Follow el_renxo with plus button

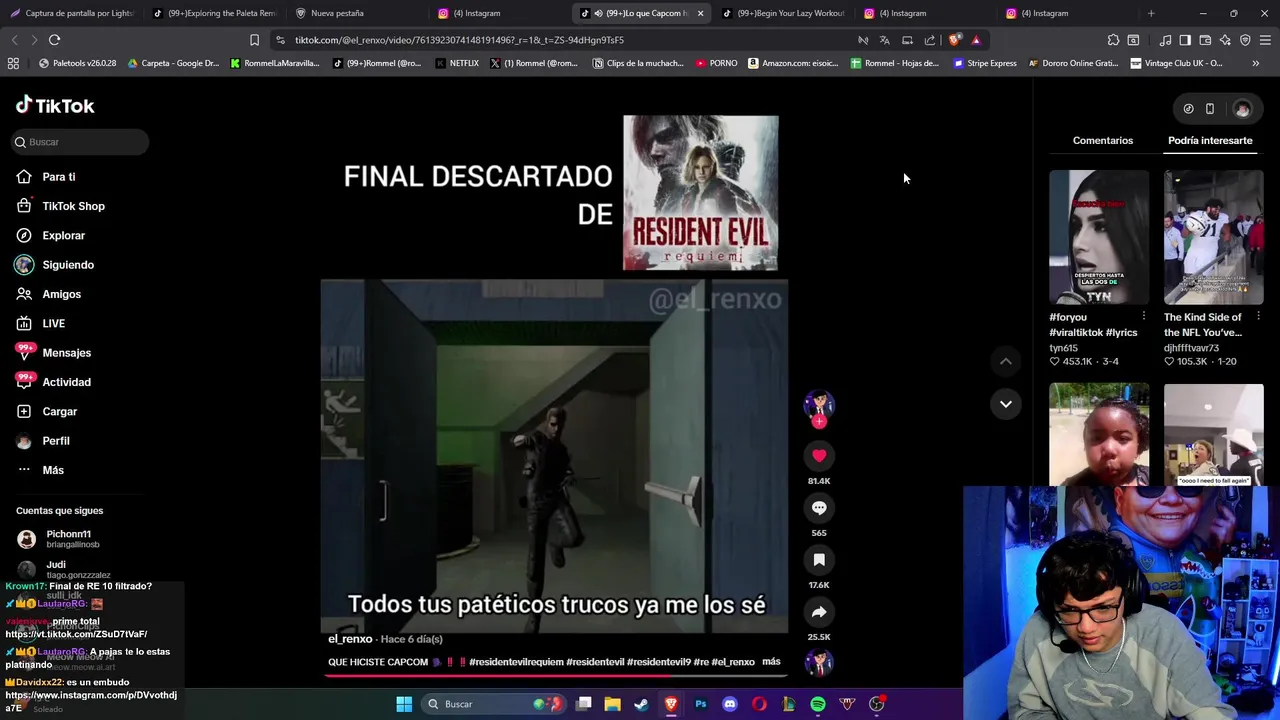[x=819, y=422]
